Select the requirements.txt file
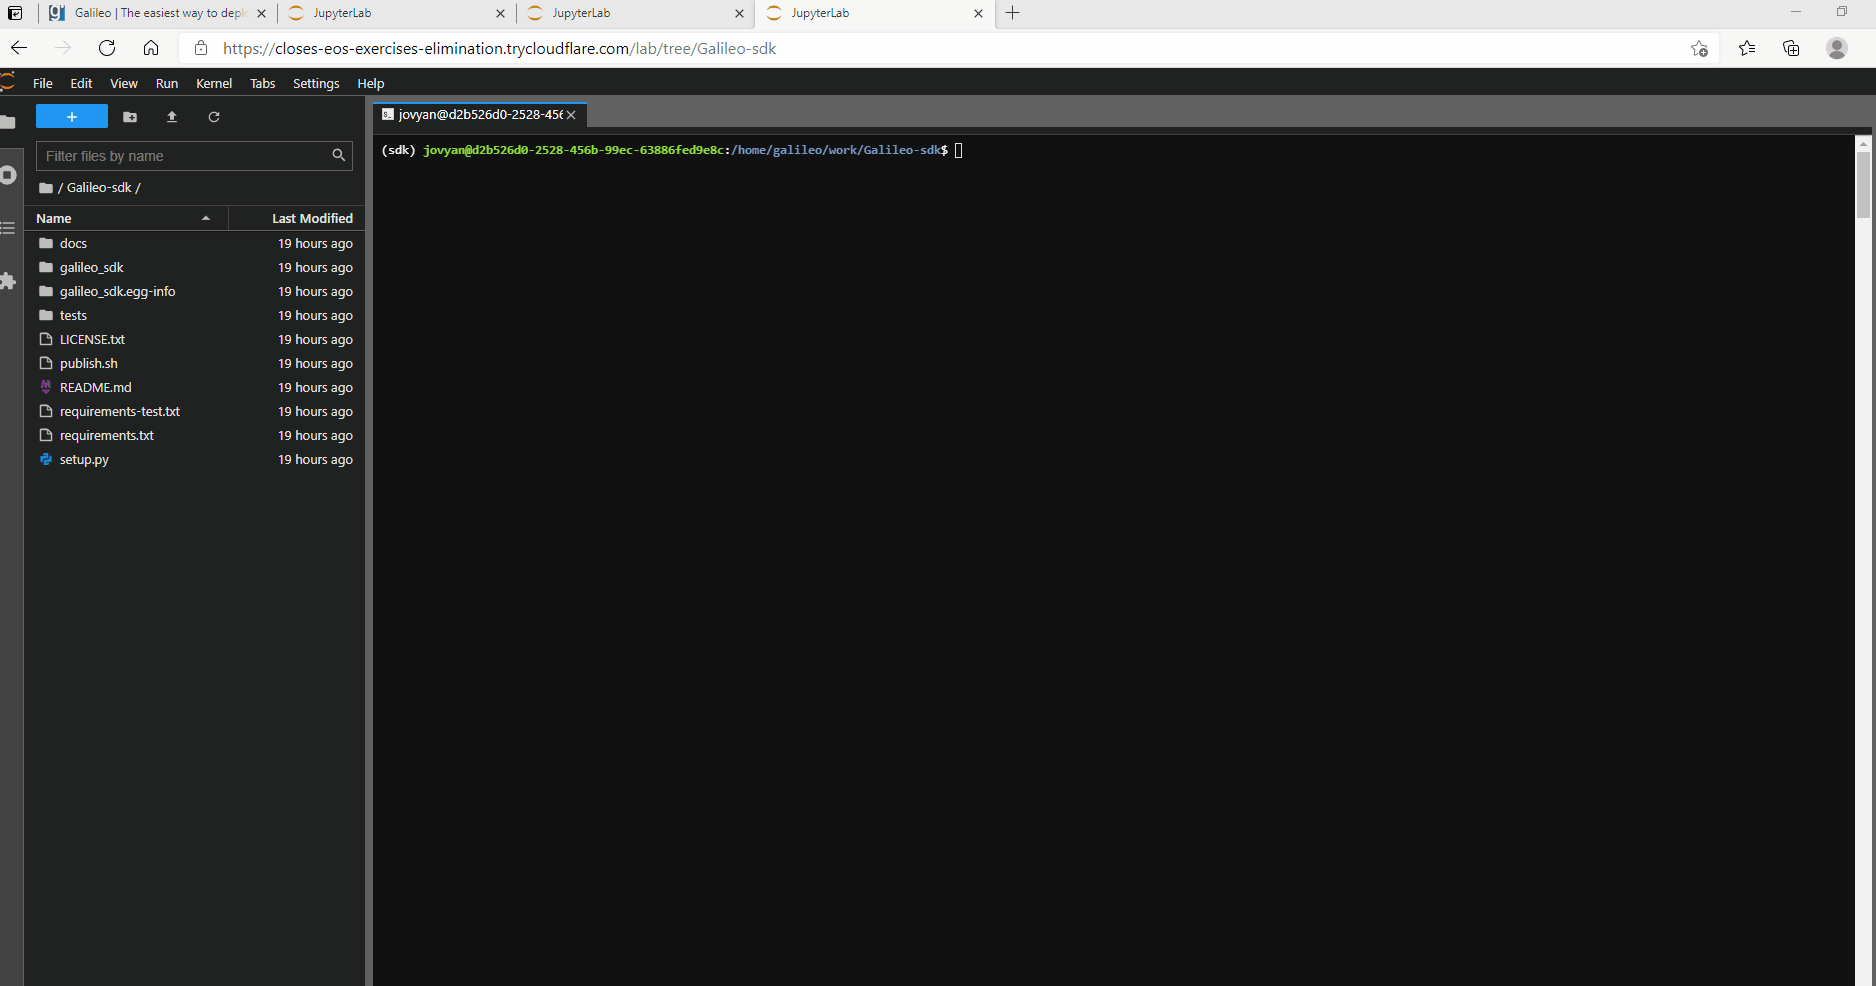Image resolution: width=1876 pixels, height=986 pixels. pos(195,436)
